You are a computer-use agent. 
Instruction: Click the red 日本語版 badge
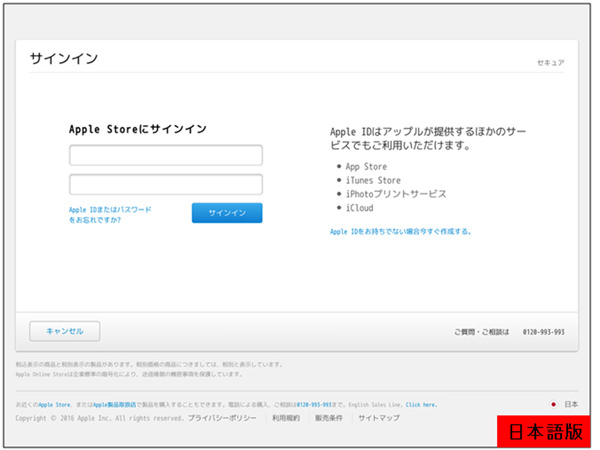pos(544,430)
